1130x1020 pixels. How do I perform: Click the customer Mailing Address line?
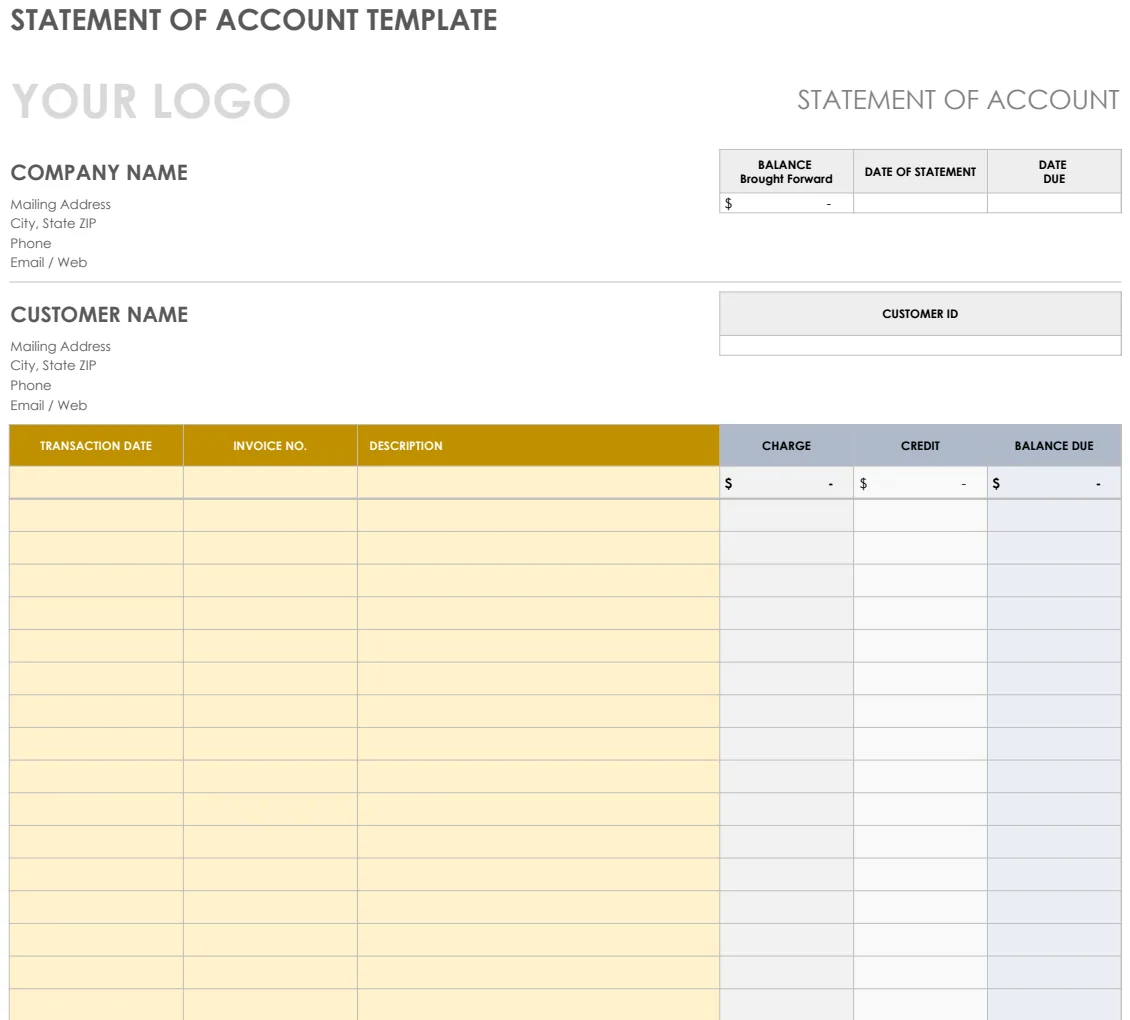click(61, 346)
